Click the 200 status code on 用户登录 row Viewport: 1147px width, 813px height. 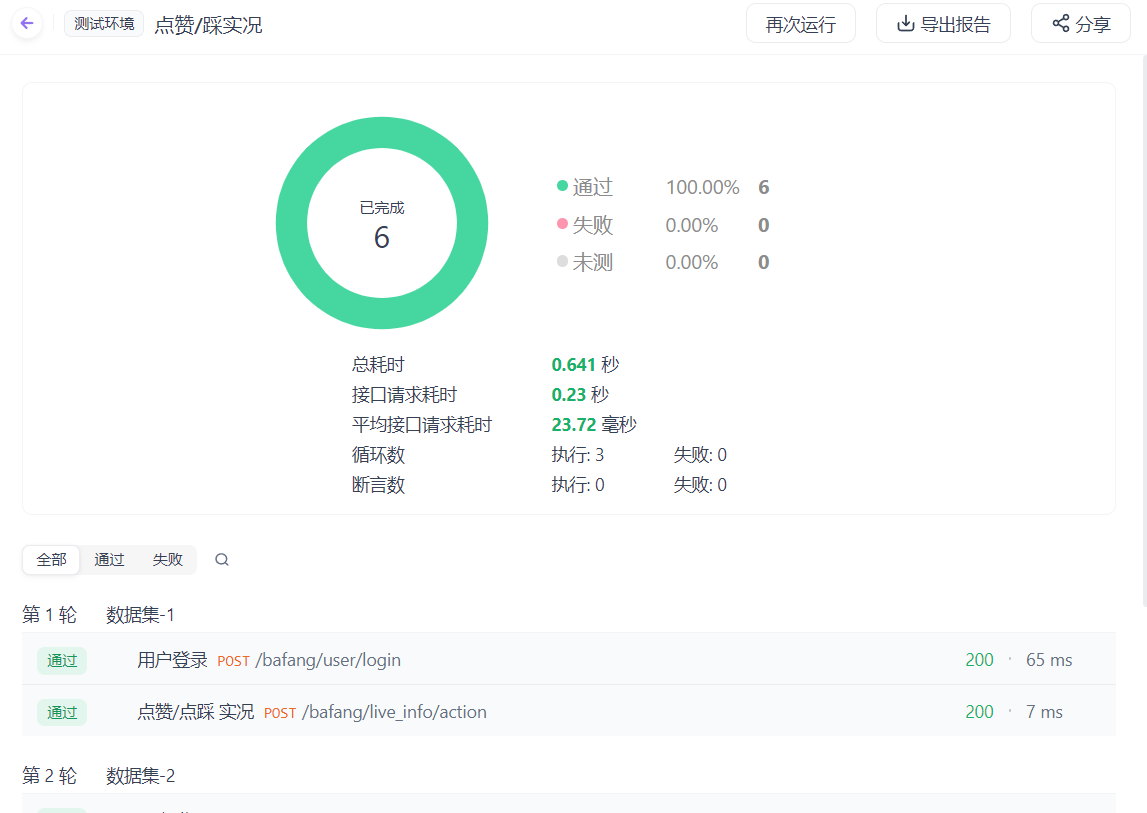979,660
